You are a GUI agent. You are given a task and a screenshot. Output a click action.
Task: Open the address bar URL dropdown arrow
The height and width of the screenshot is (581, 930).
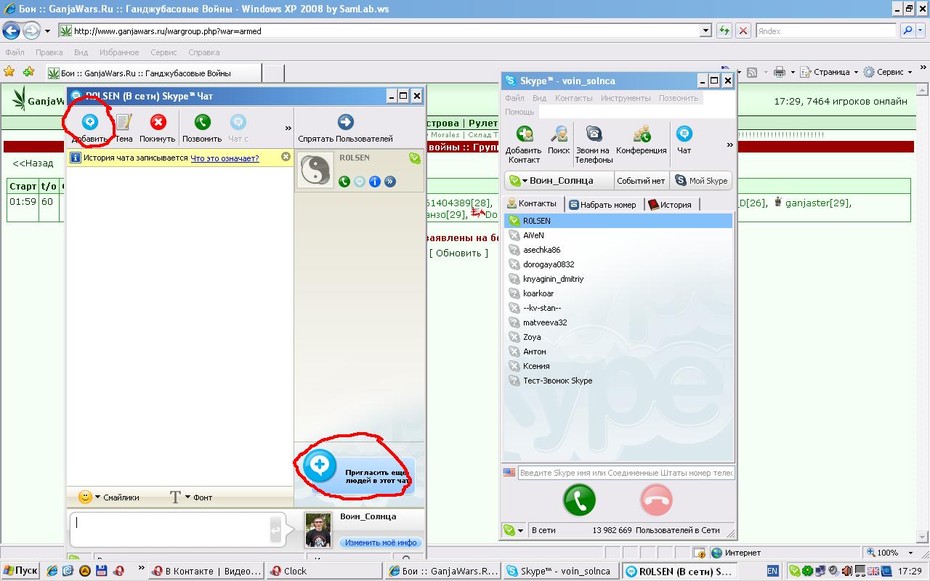705,31
